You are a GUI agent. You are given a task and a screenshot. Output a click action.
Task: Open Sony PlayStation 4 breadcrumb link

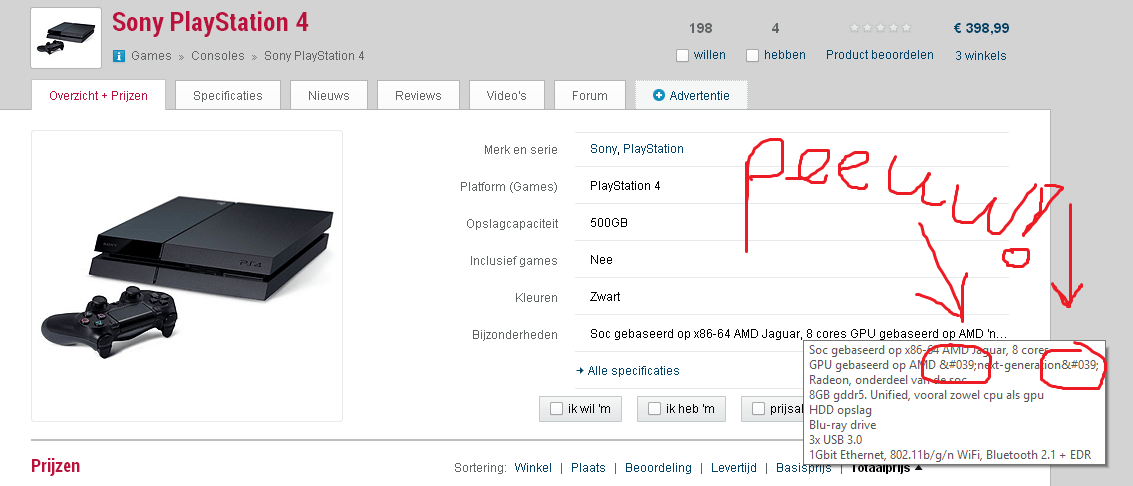pyautogui.click(x=314, y=56)
